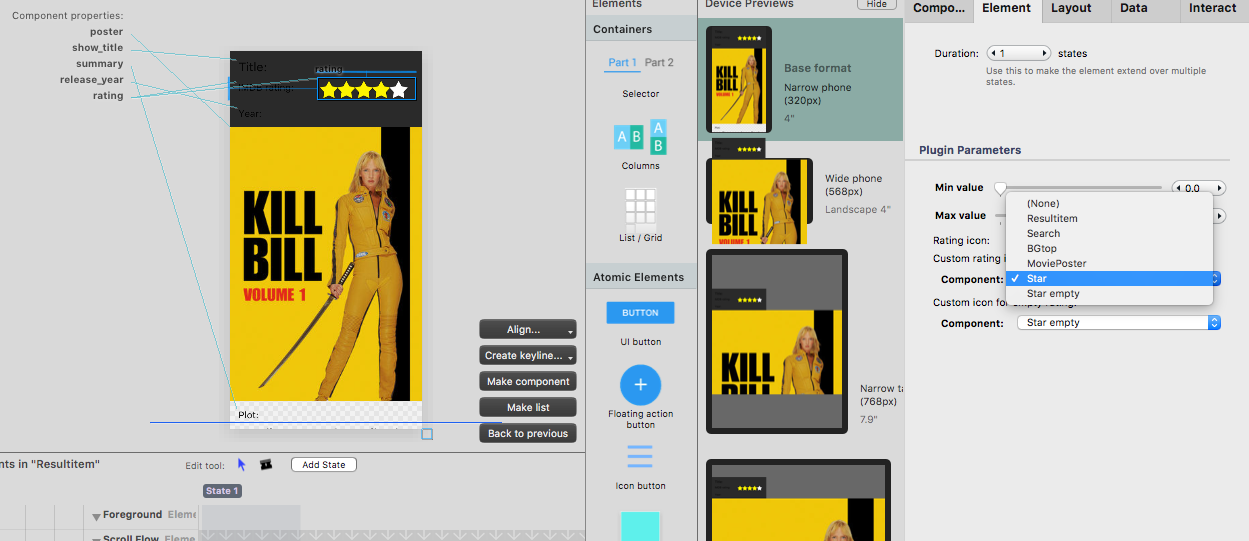Screen dimensions: 1249x541
Task: Increase the Duration states stepper
Action: pos(1045,53)
